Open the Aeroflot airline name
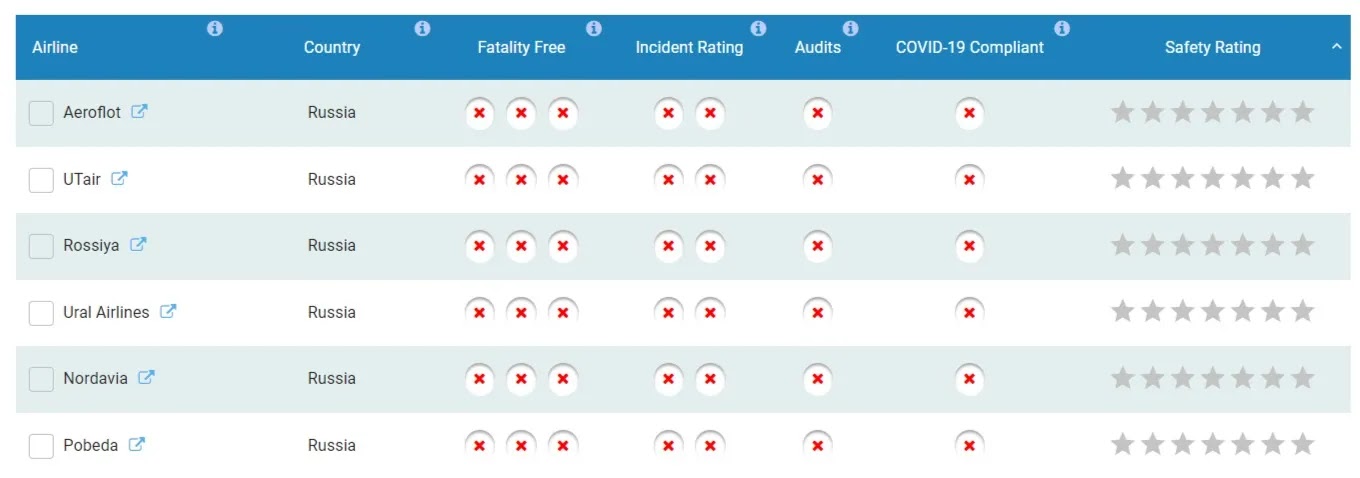This screenshot has width=1360, height=478. click(92, 112)
